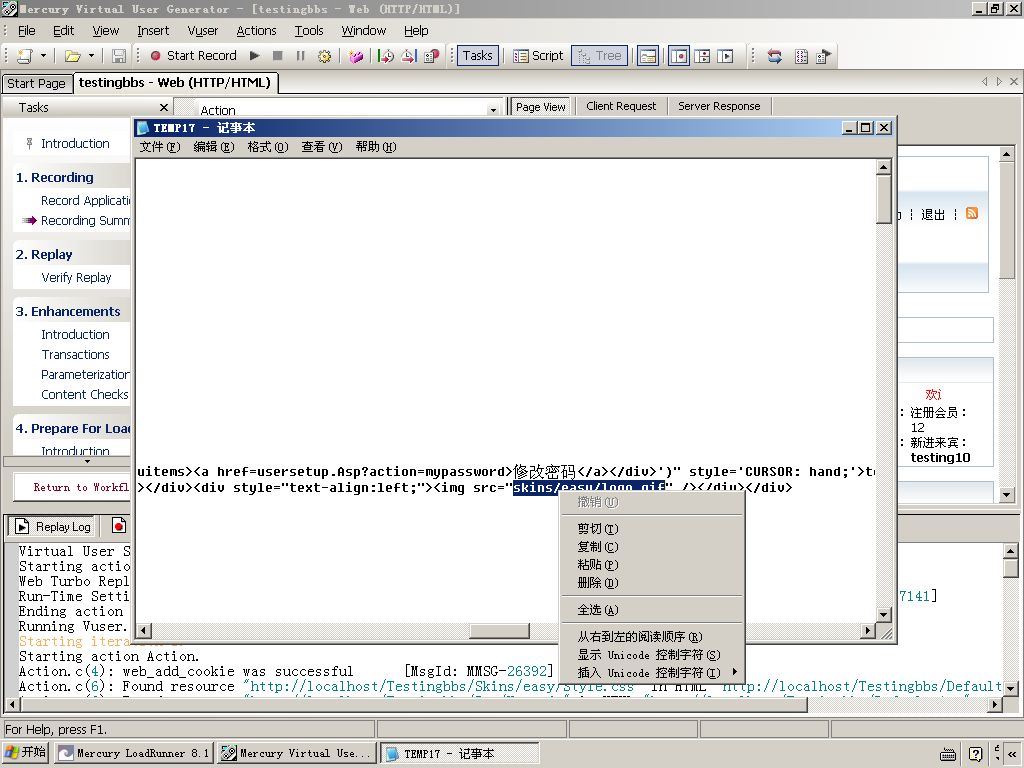This screenshot has width=1024, height=768.
Task: Expand the Open folder dropdown arrow
Action: pyautogui.click(x=91, y=56)
